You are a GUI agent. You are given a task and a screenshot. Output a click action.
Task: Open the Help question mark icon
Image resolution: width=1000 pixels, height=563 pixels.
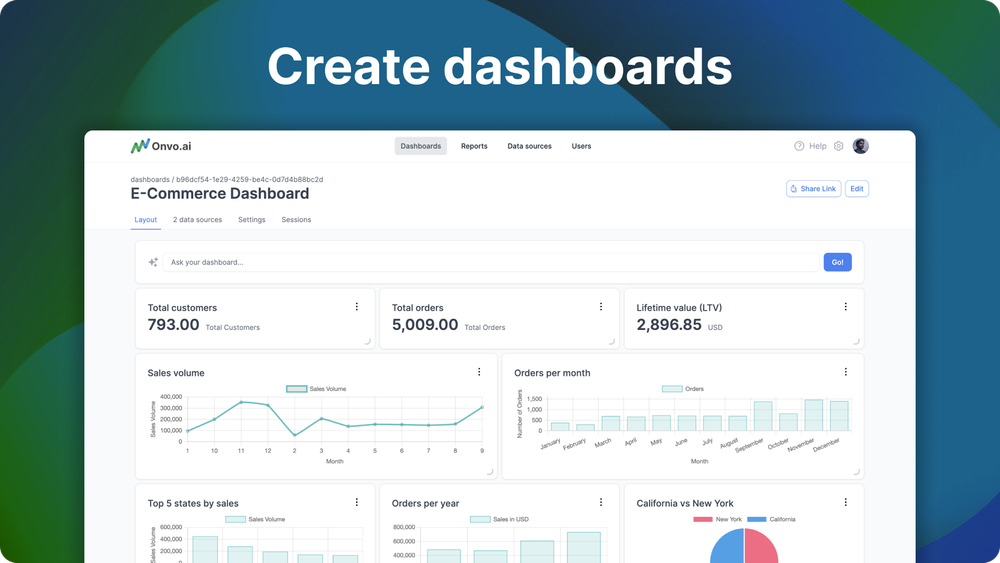click(799, 146)
